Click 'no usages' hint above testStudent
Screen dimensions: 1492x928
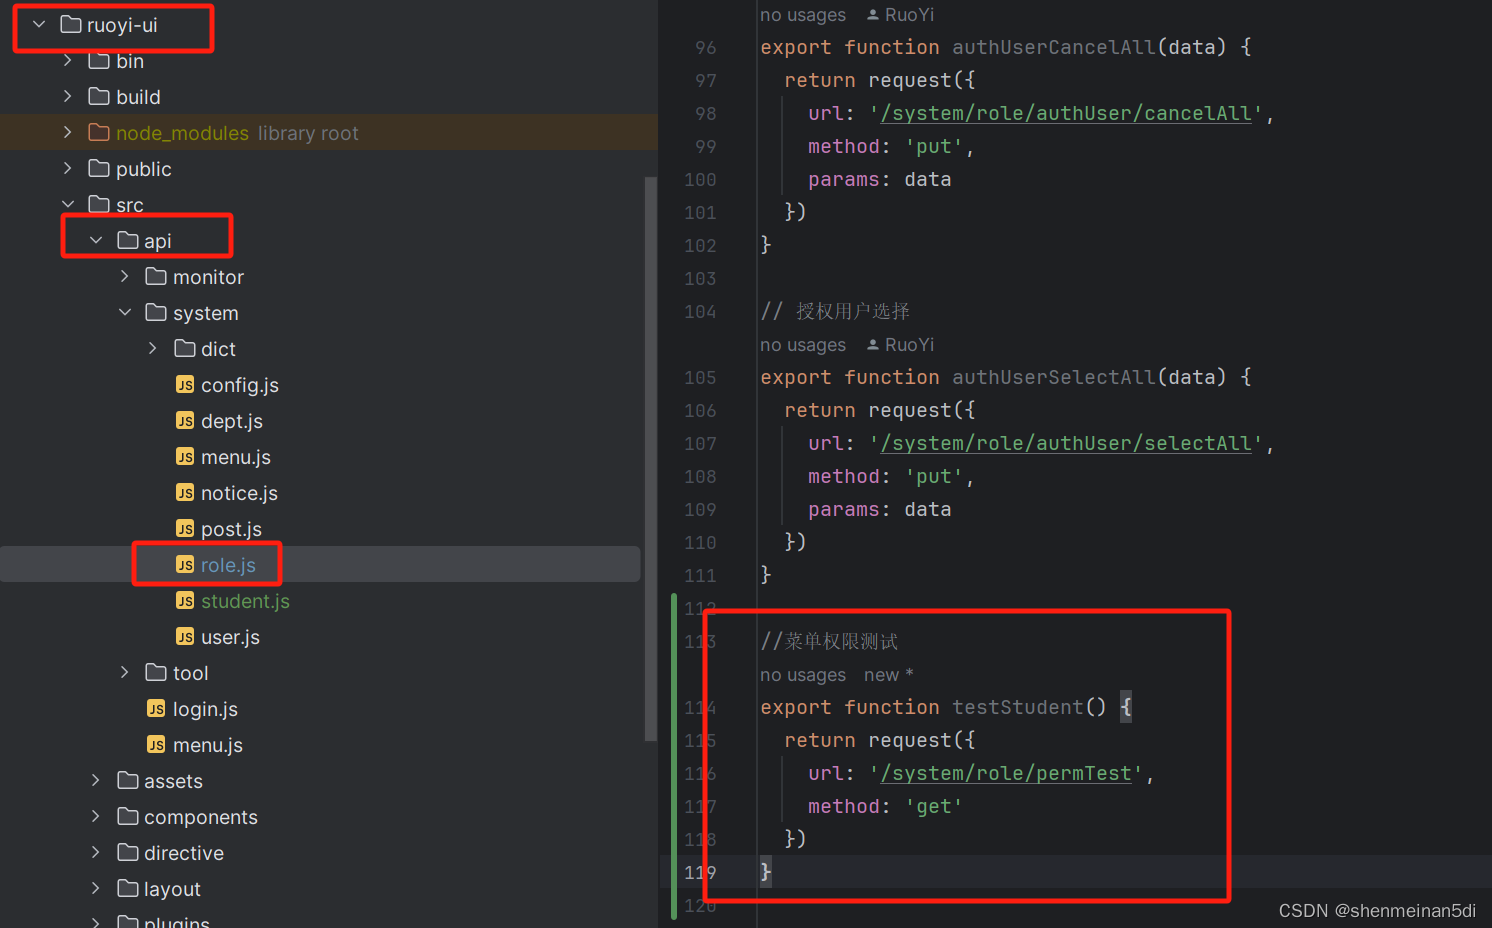coord(803,675)
